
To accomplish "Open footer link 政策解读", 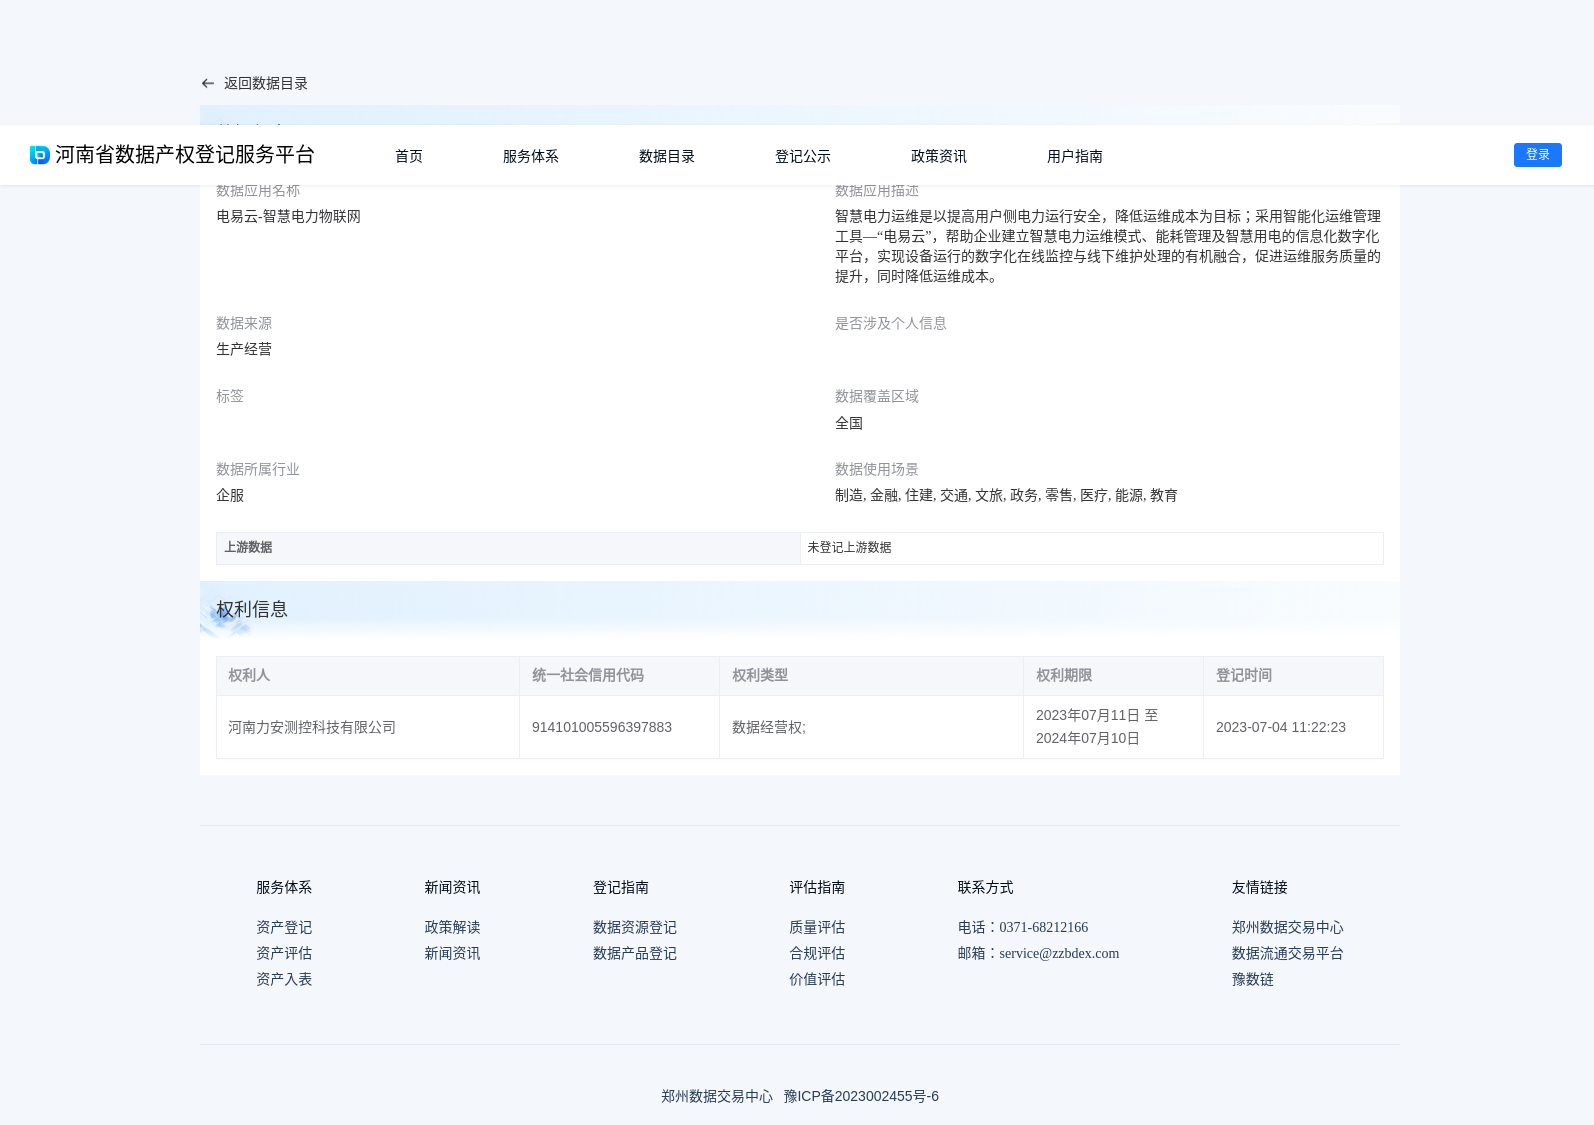I will coord(452,927).
